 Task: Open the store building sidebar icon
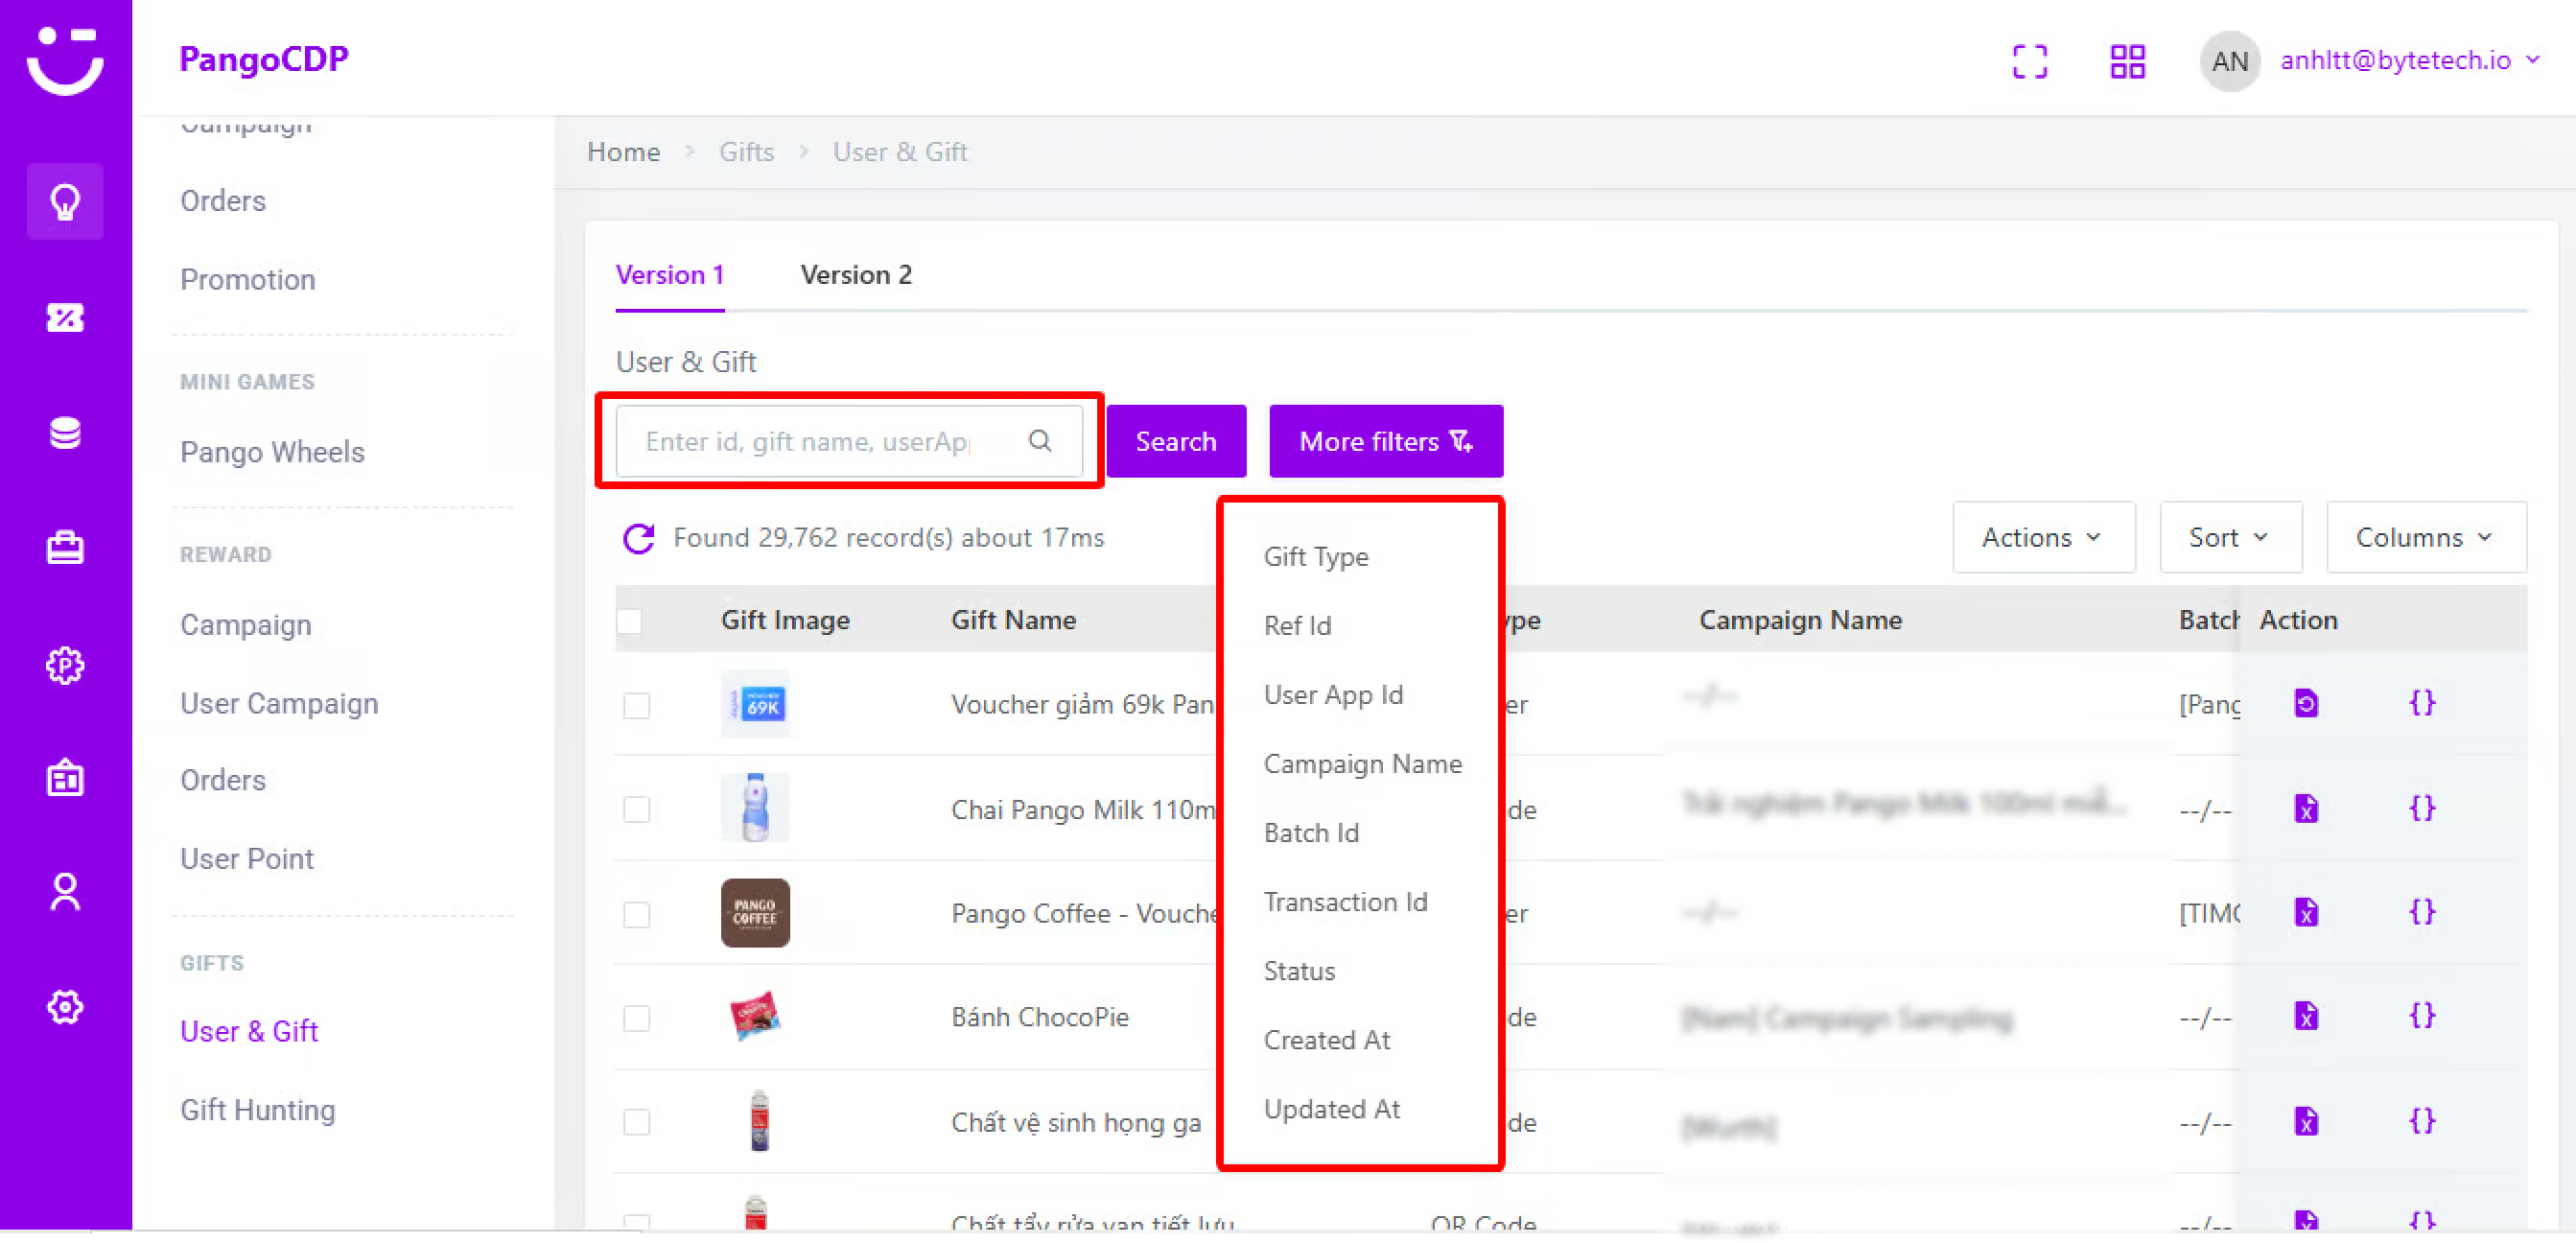pos(65,779)
